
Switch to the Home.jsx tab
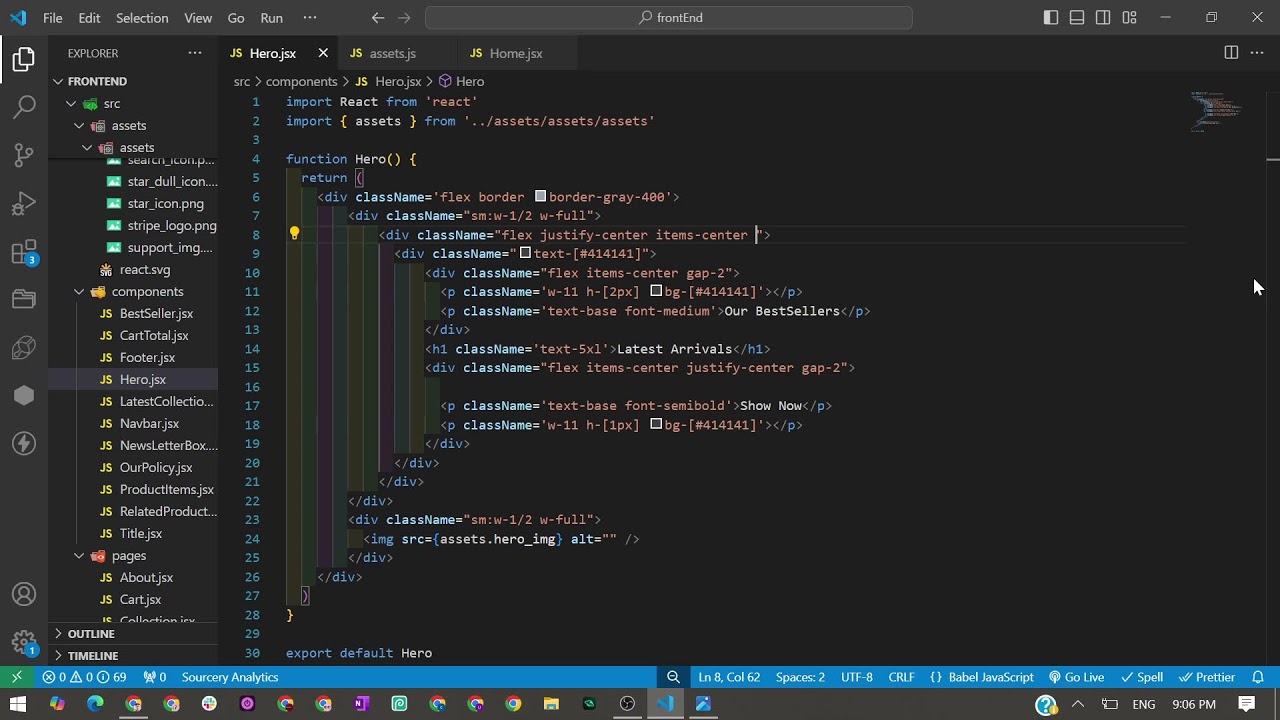pyautogui.click(x=516, y=53)
